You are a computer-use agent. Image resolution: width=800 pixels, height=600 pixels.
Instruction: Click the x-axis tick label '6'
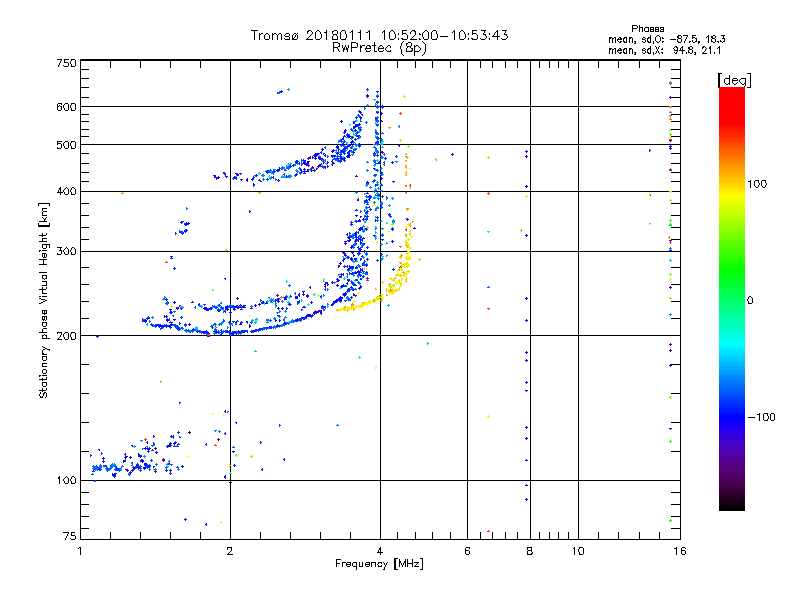point(467,551)
